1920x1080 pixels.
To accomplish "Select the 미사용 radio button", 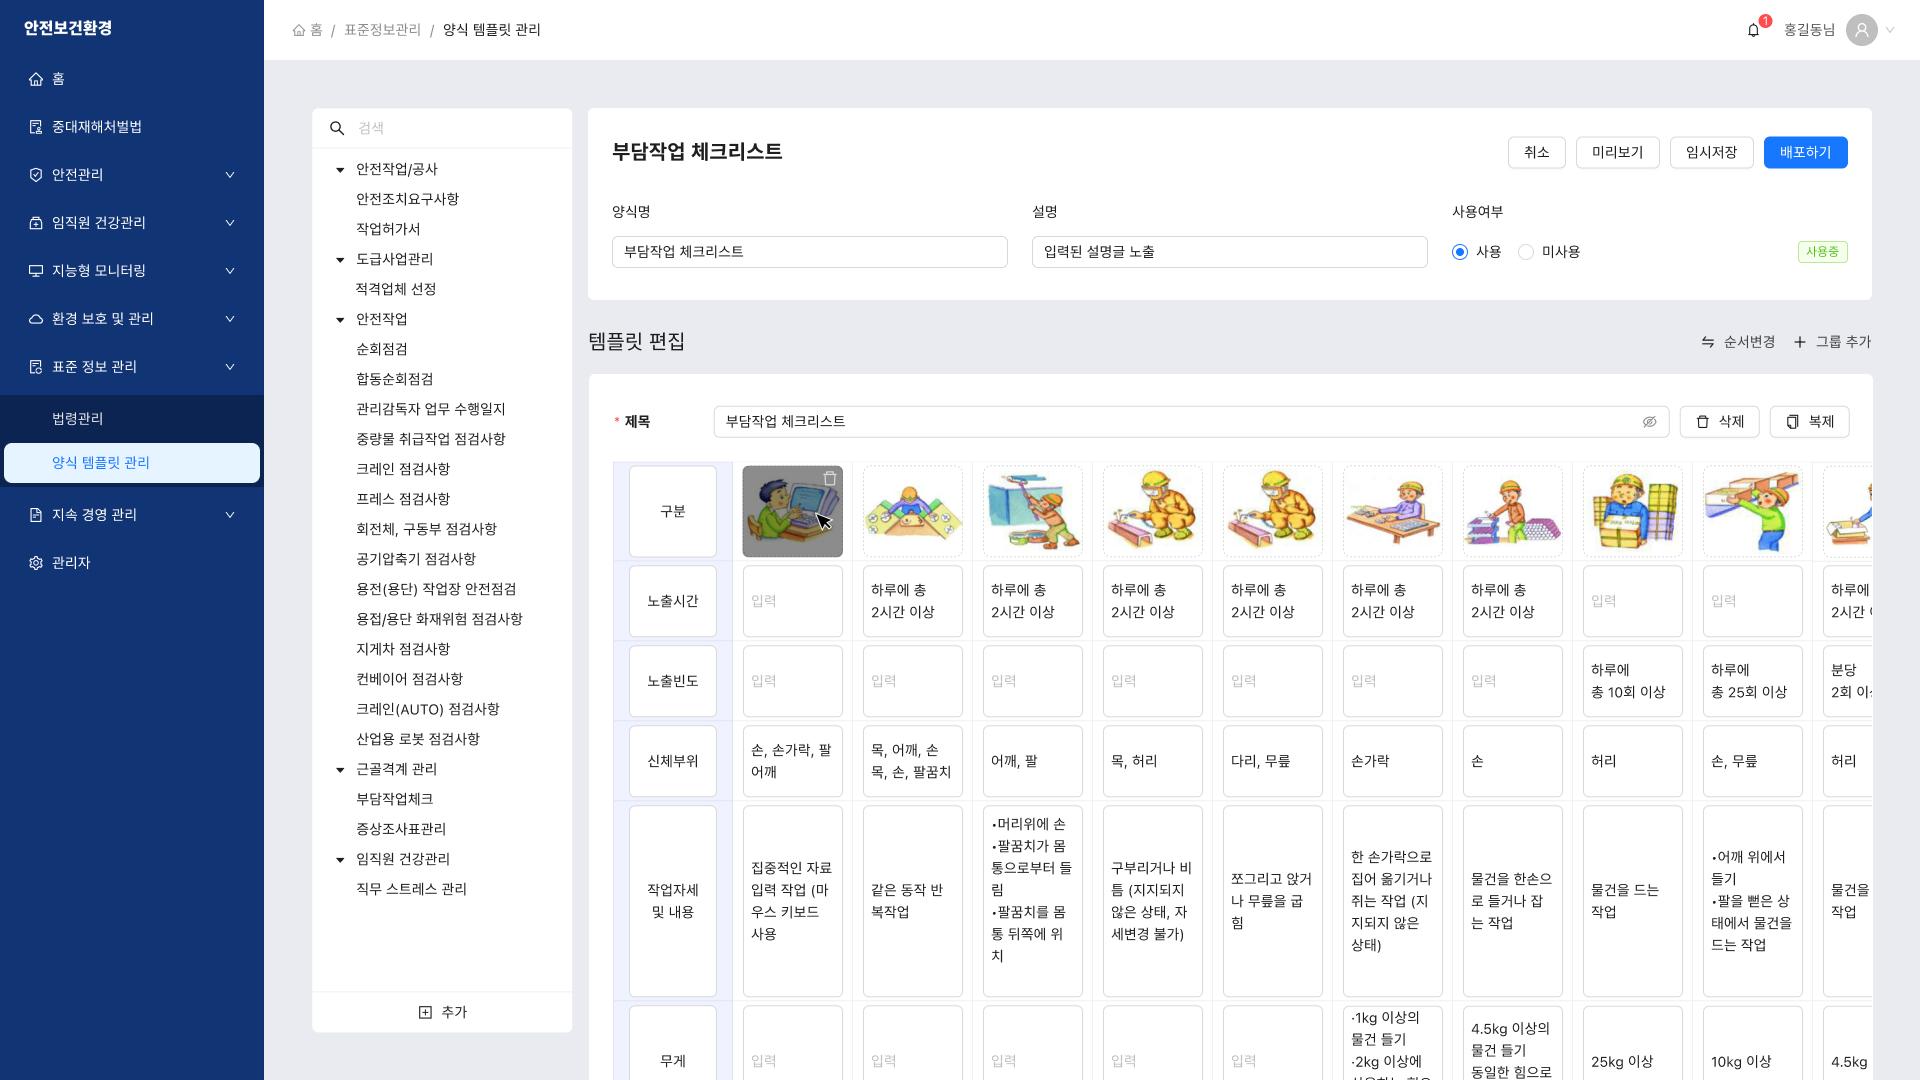I will [x=1526, y=252].
